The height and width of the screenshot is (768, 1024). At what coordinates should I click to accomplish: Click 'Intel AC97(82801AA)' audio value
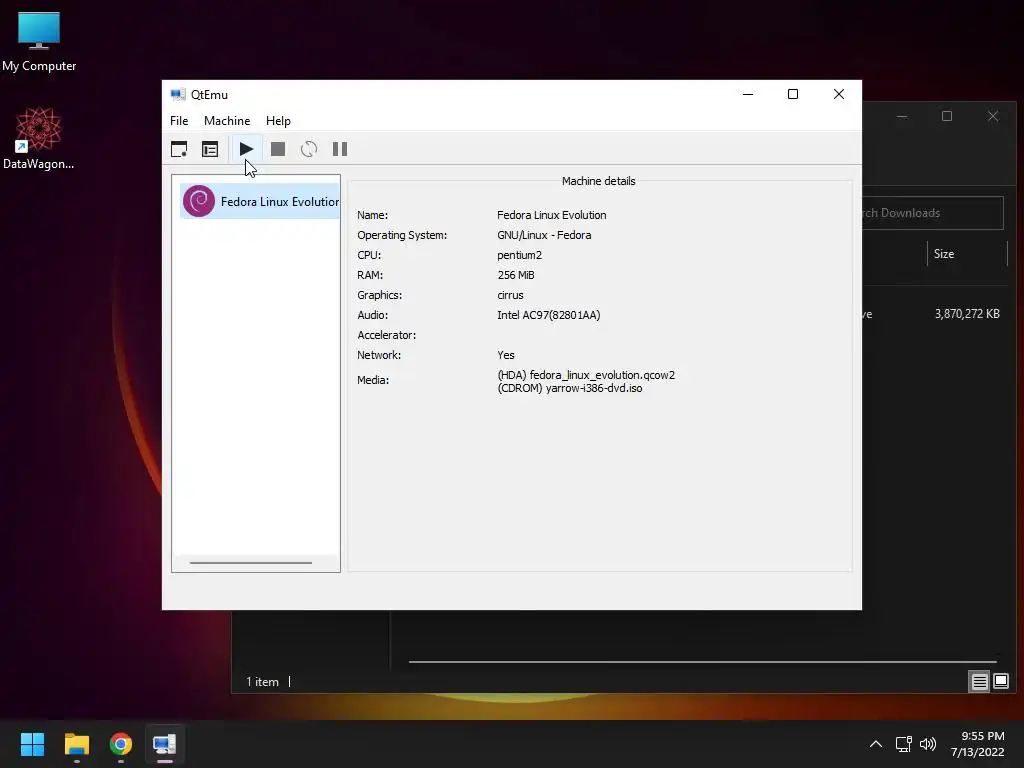click(x=549, y=315)
